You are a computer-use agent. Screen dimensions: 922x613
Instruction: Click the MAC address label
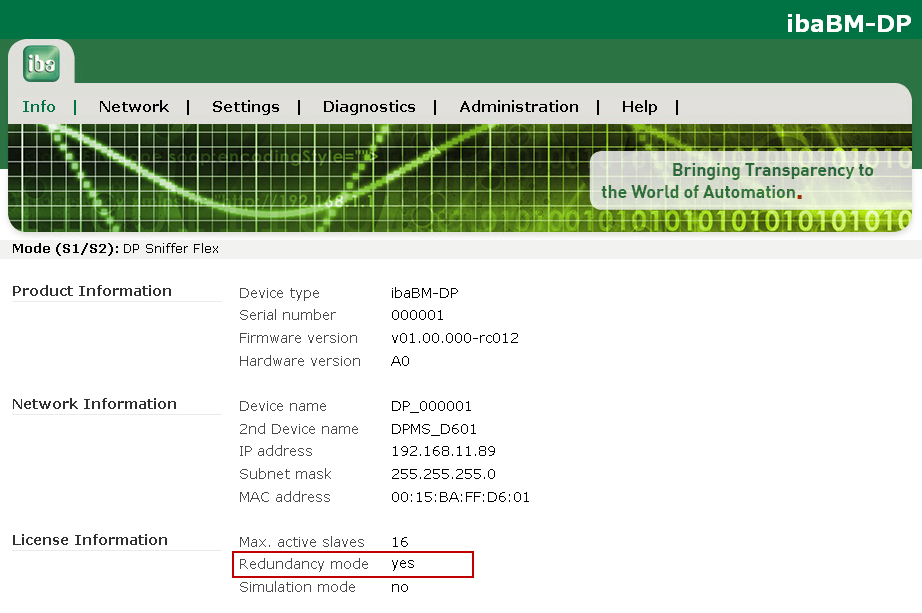(285, 497)
